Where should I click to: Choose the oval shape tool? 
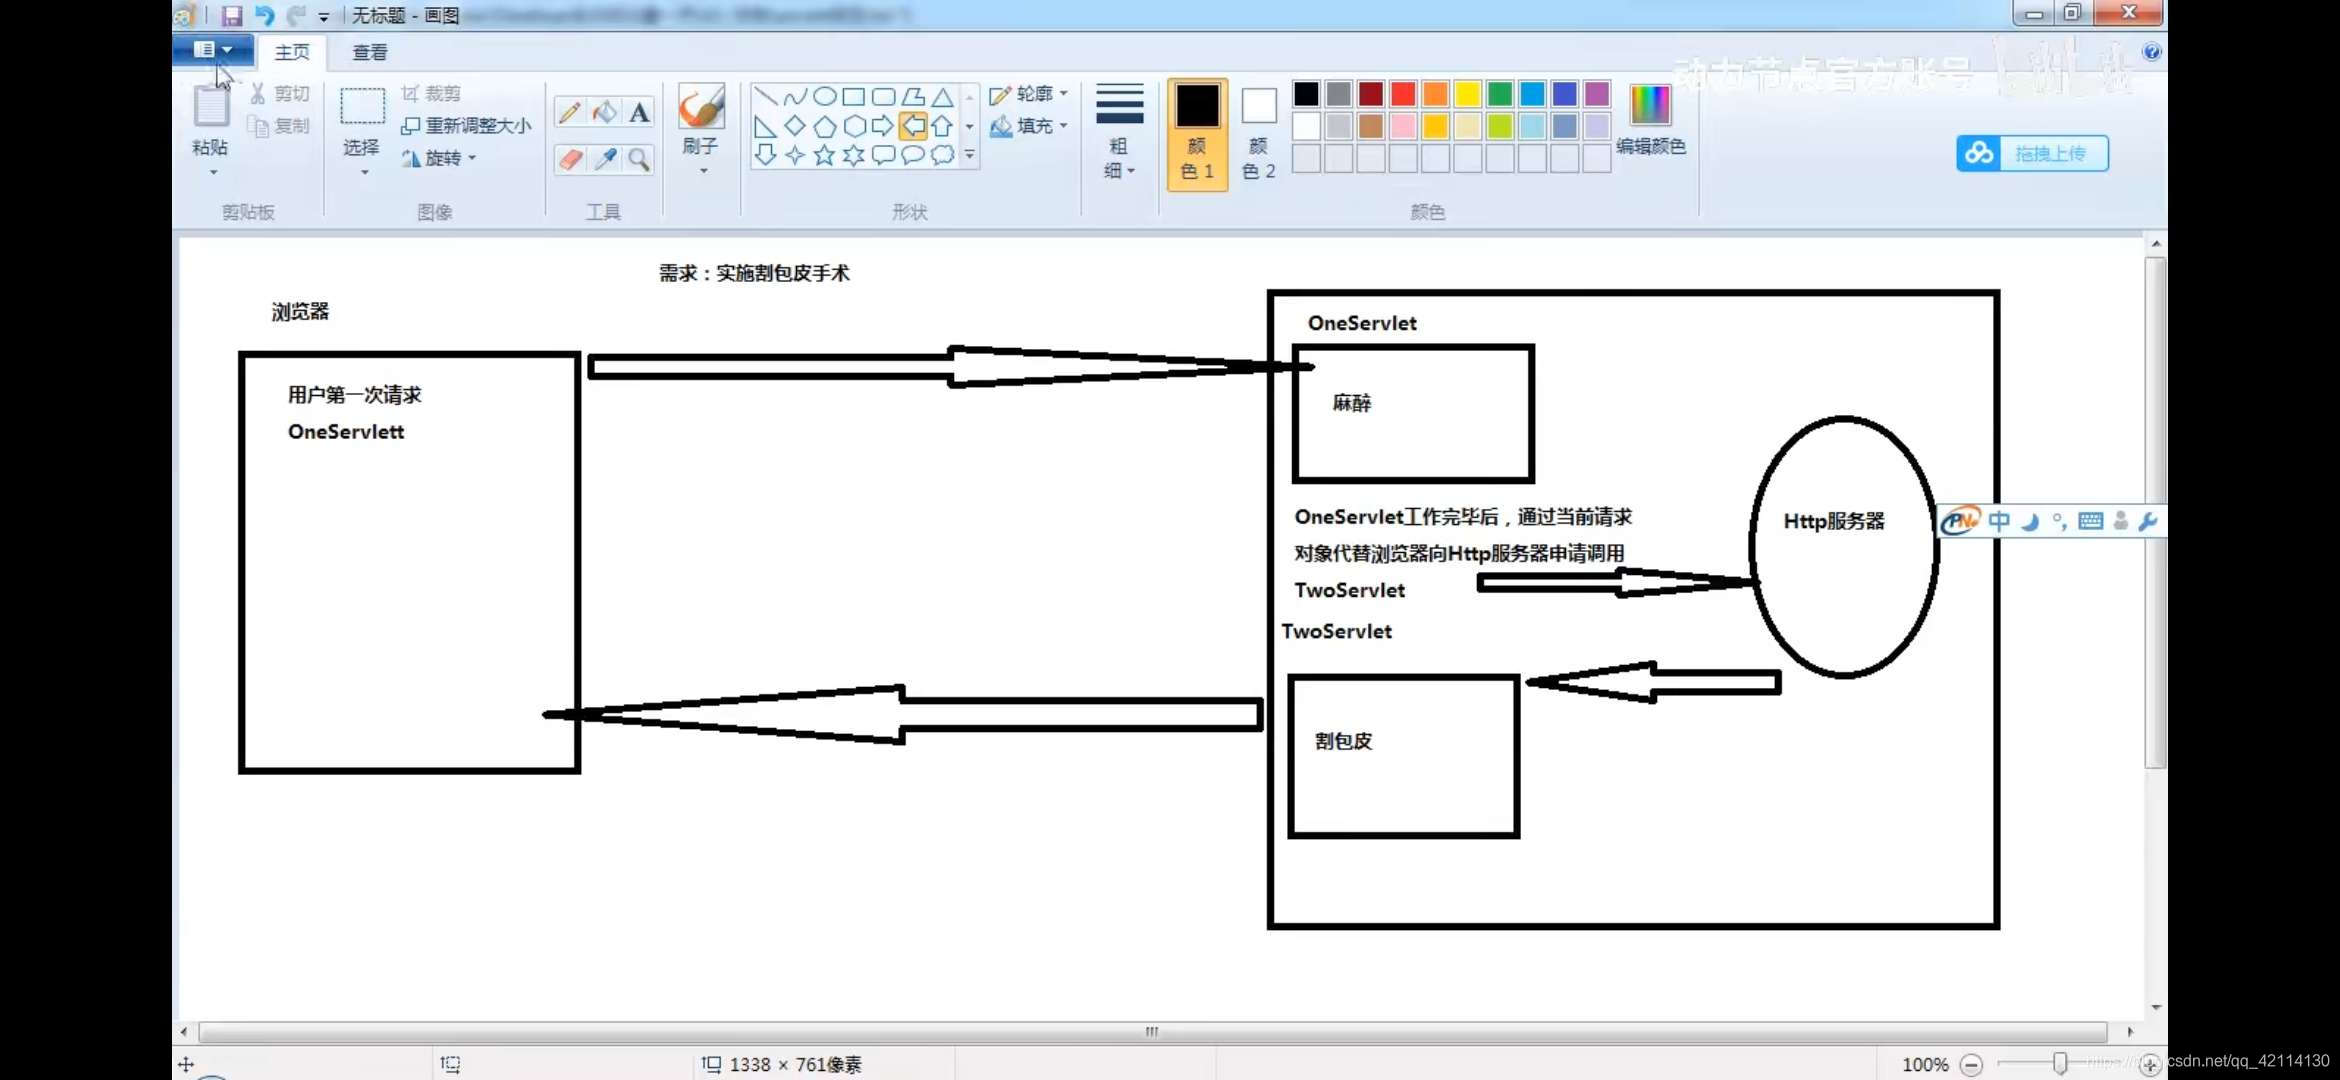click(x=824, y=96)
